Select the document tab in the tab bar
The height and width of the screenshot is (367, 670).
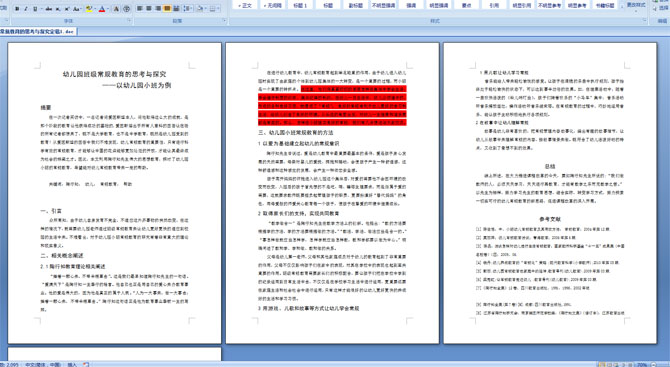click(x=38, y=32)
